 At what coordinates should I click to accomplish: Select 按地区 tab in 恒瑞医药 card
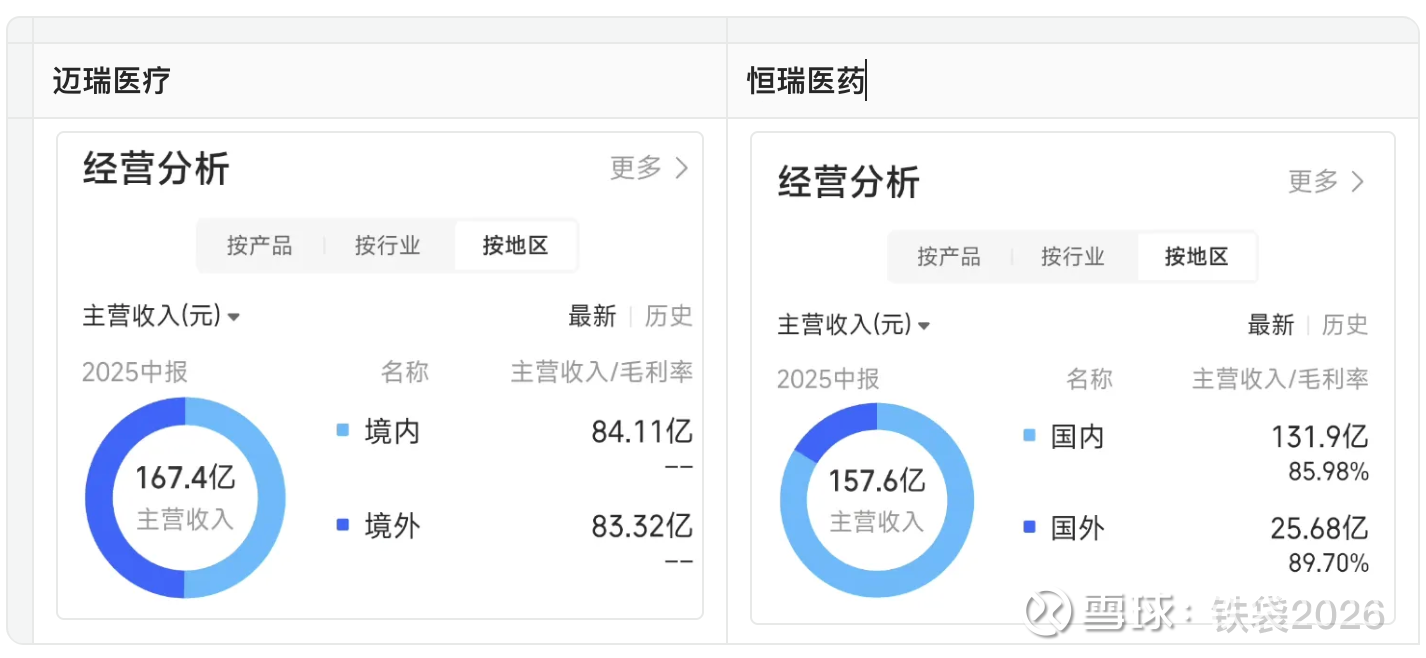coord(1196,257)
